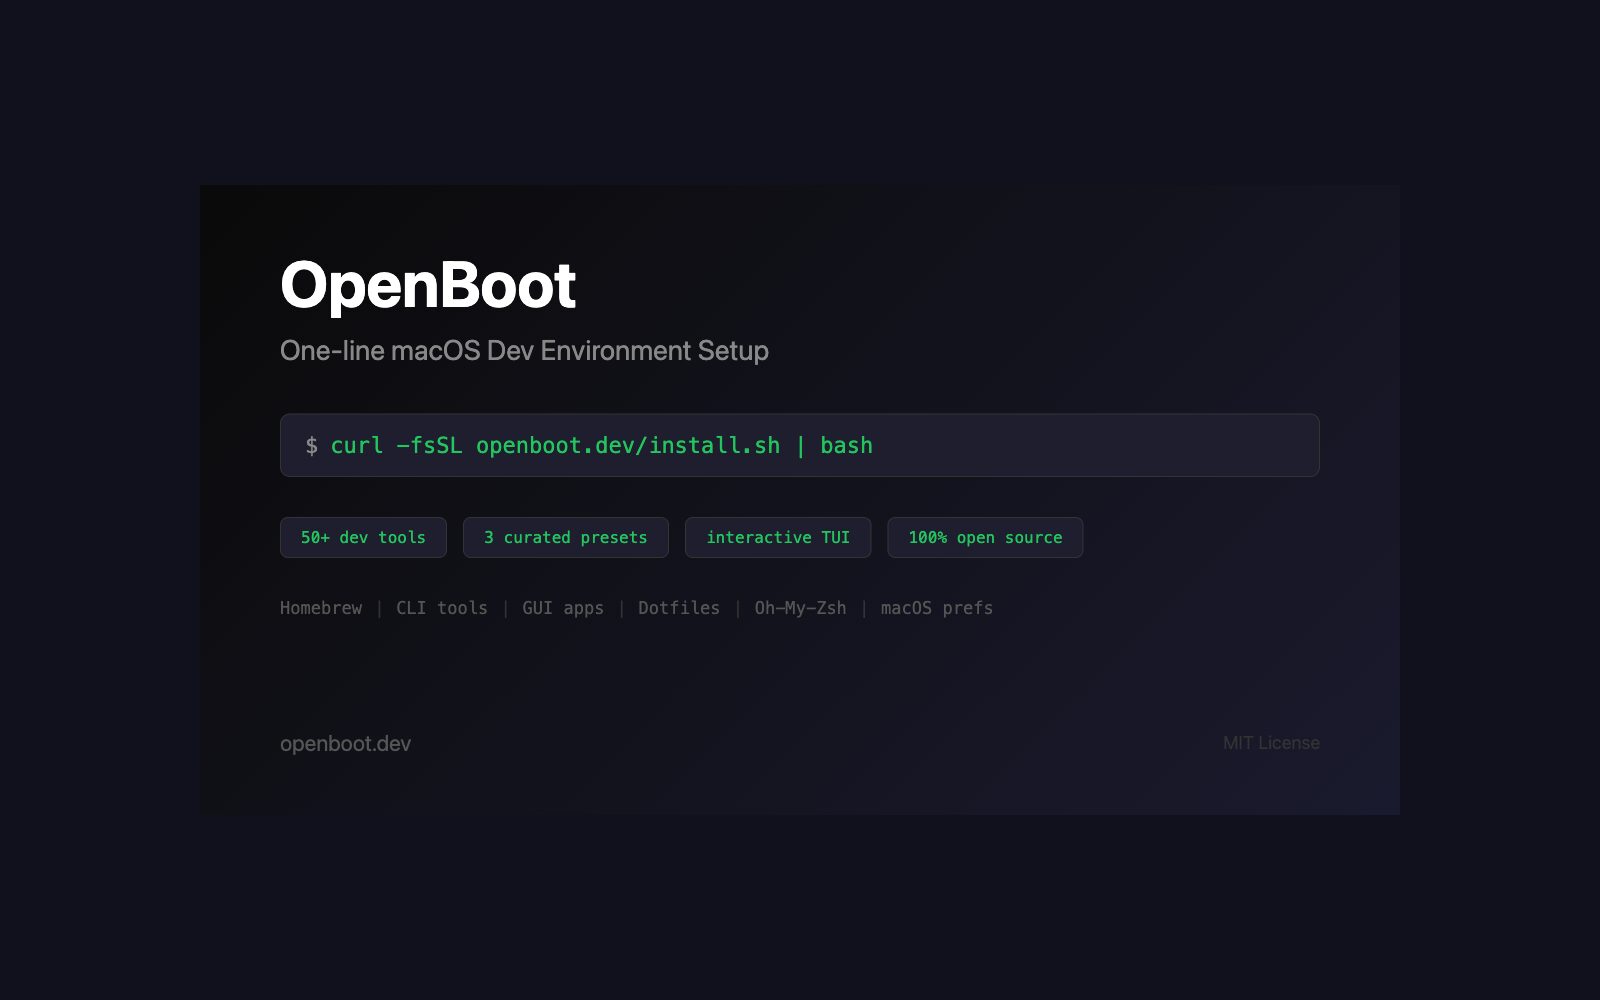Click the "Dotfiles" text
The width and height of the screenshot is (1600, 1000).
(x=678, y=608)
